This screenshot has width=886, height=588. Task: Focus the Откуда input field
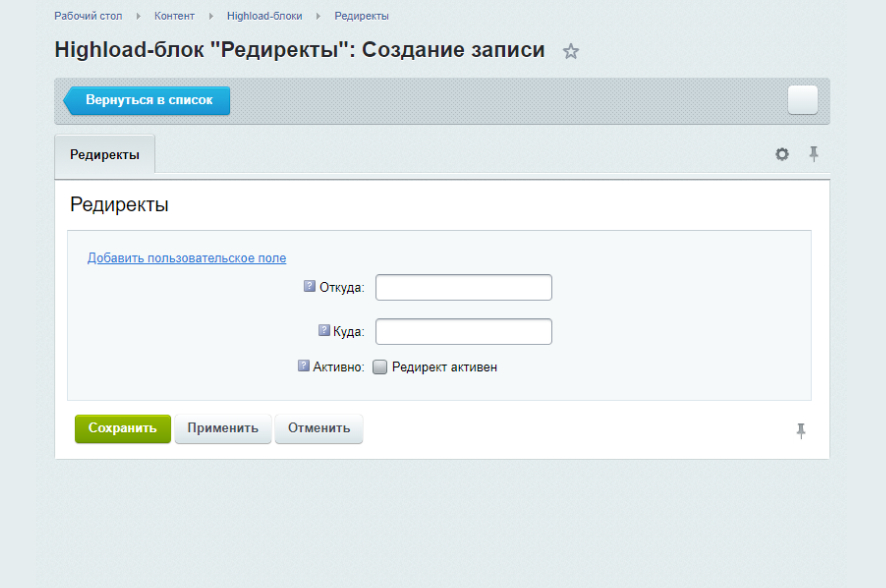(x=463, y=286)
